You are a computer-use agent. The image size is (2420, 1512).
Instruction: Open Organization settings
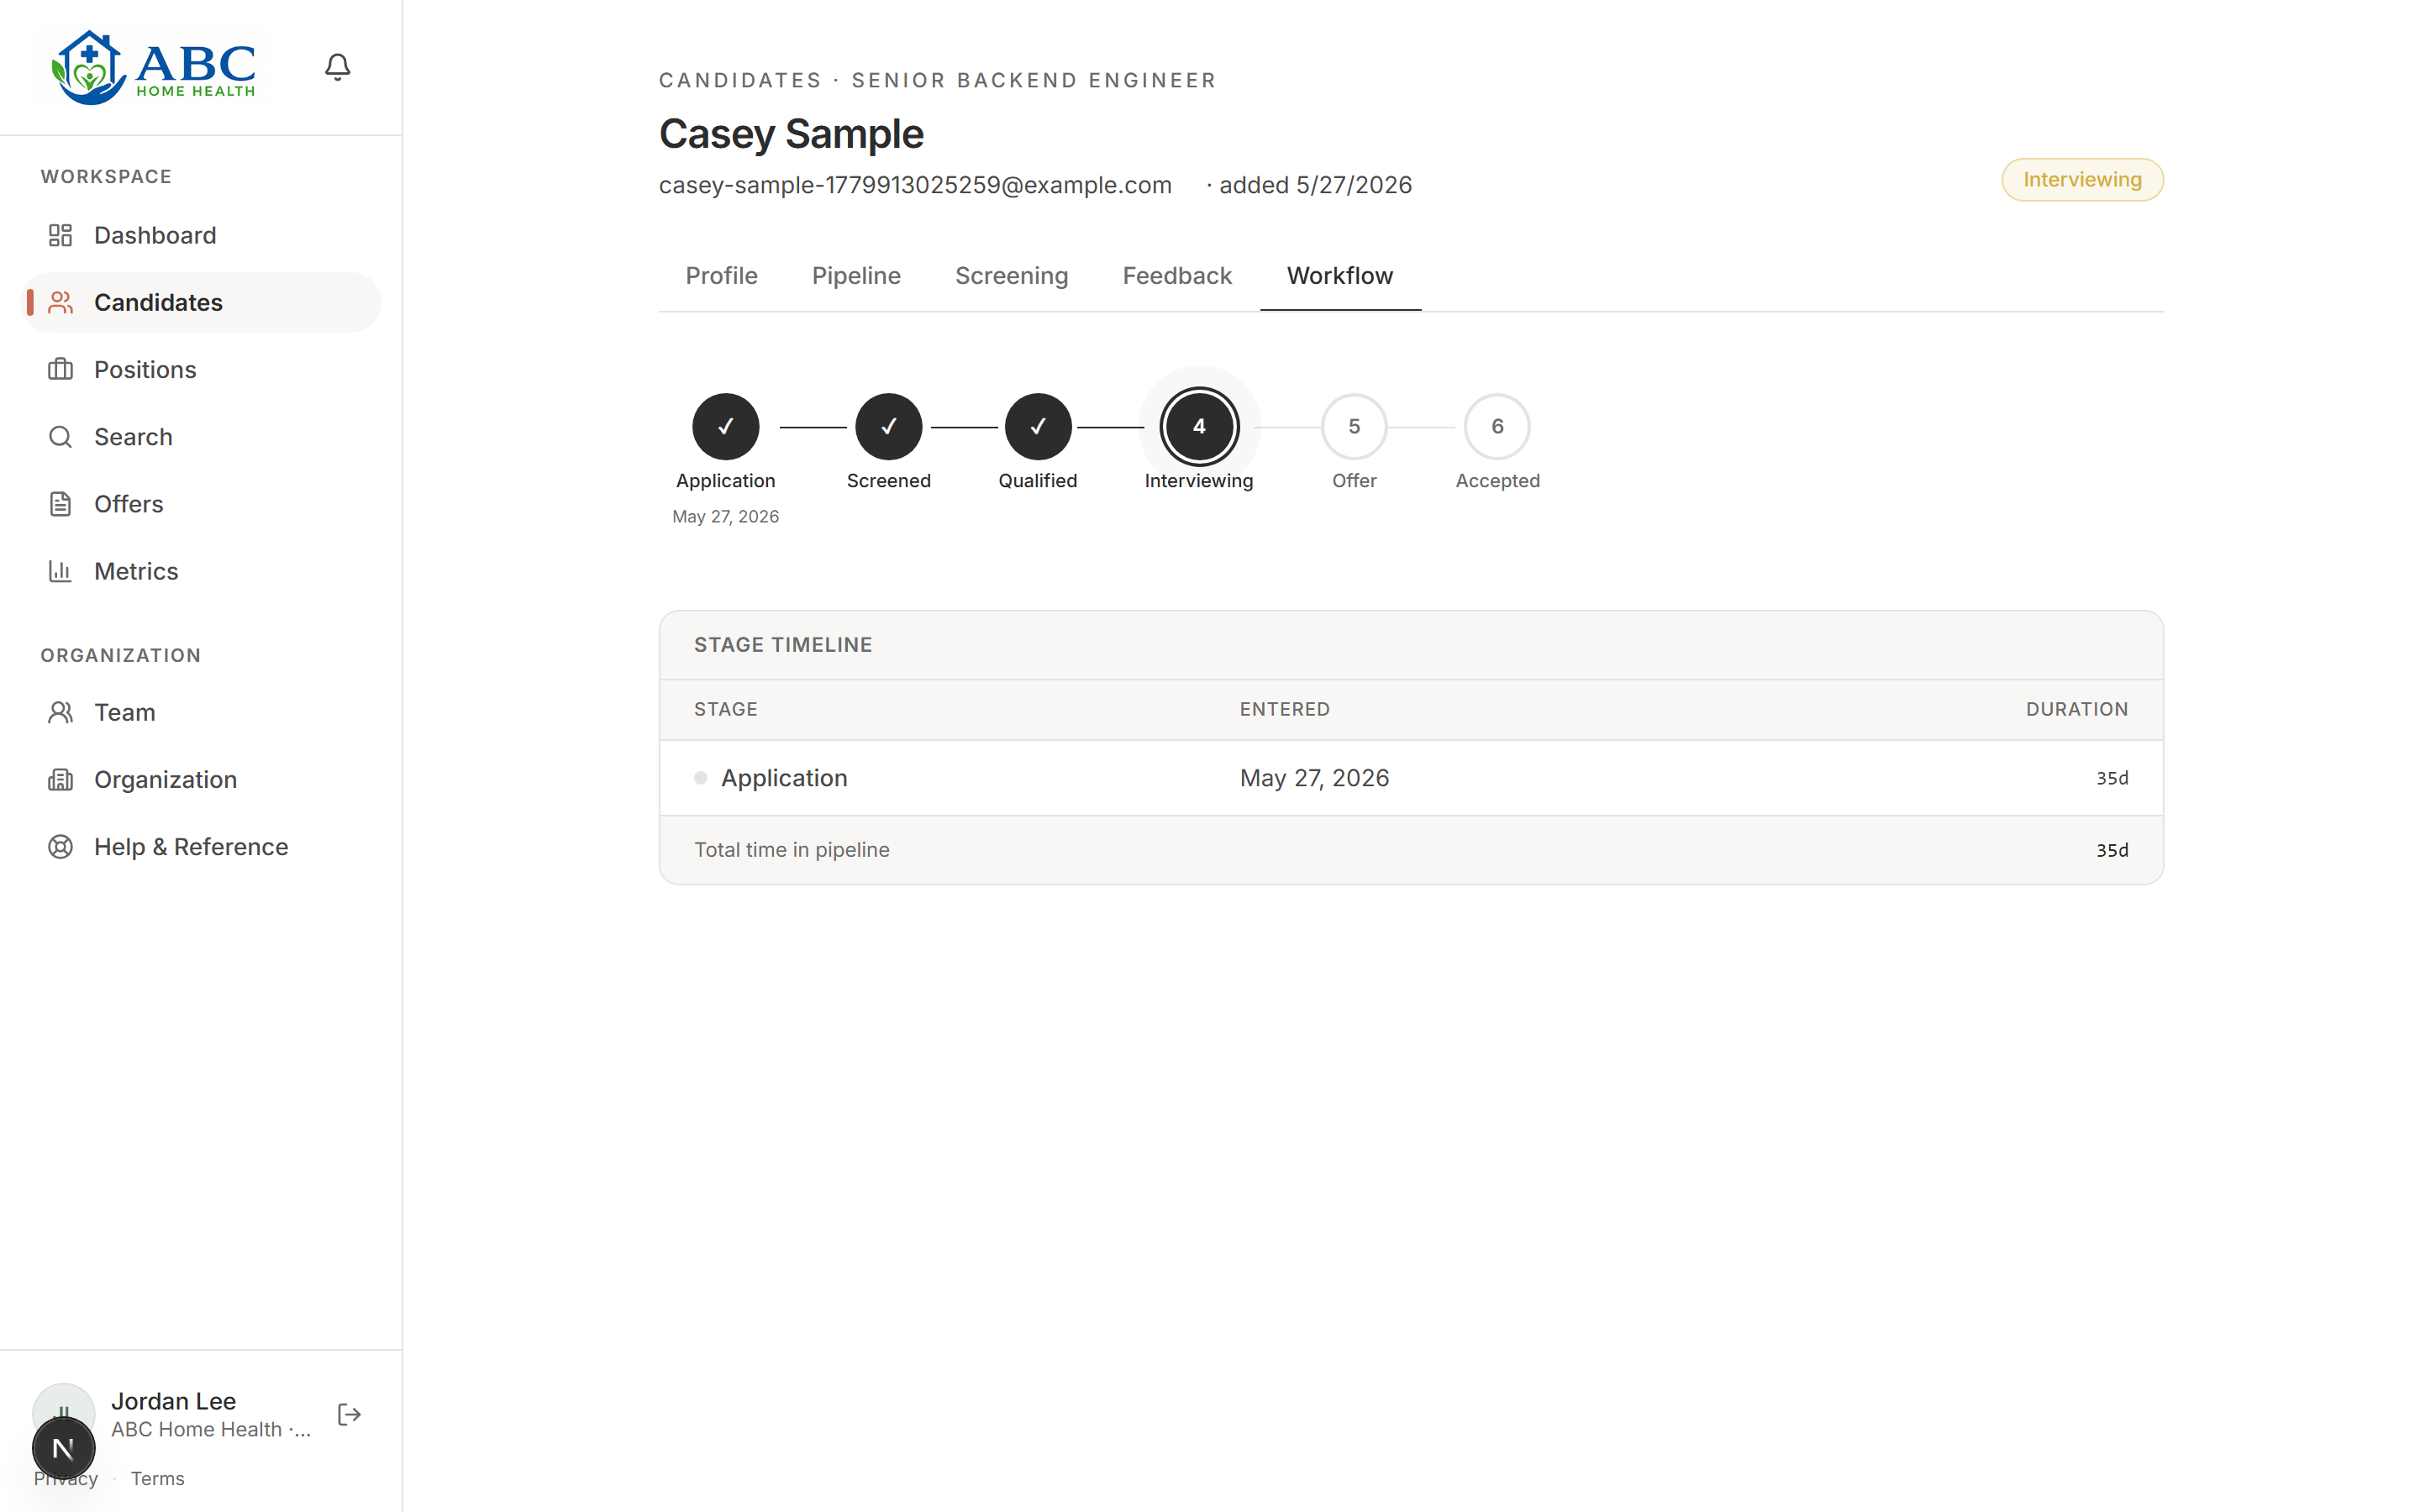(201, 779)
